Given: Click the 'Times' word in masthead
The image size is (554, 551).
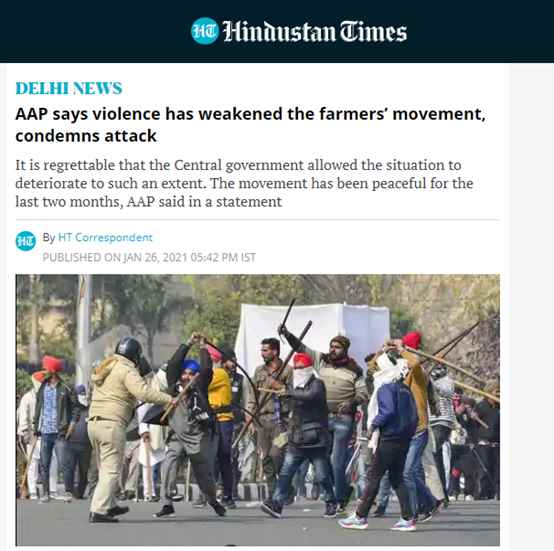Looking at the screenshot, I should 373,31.
